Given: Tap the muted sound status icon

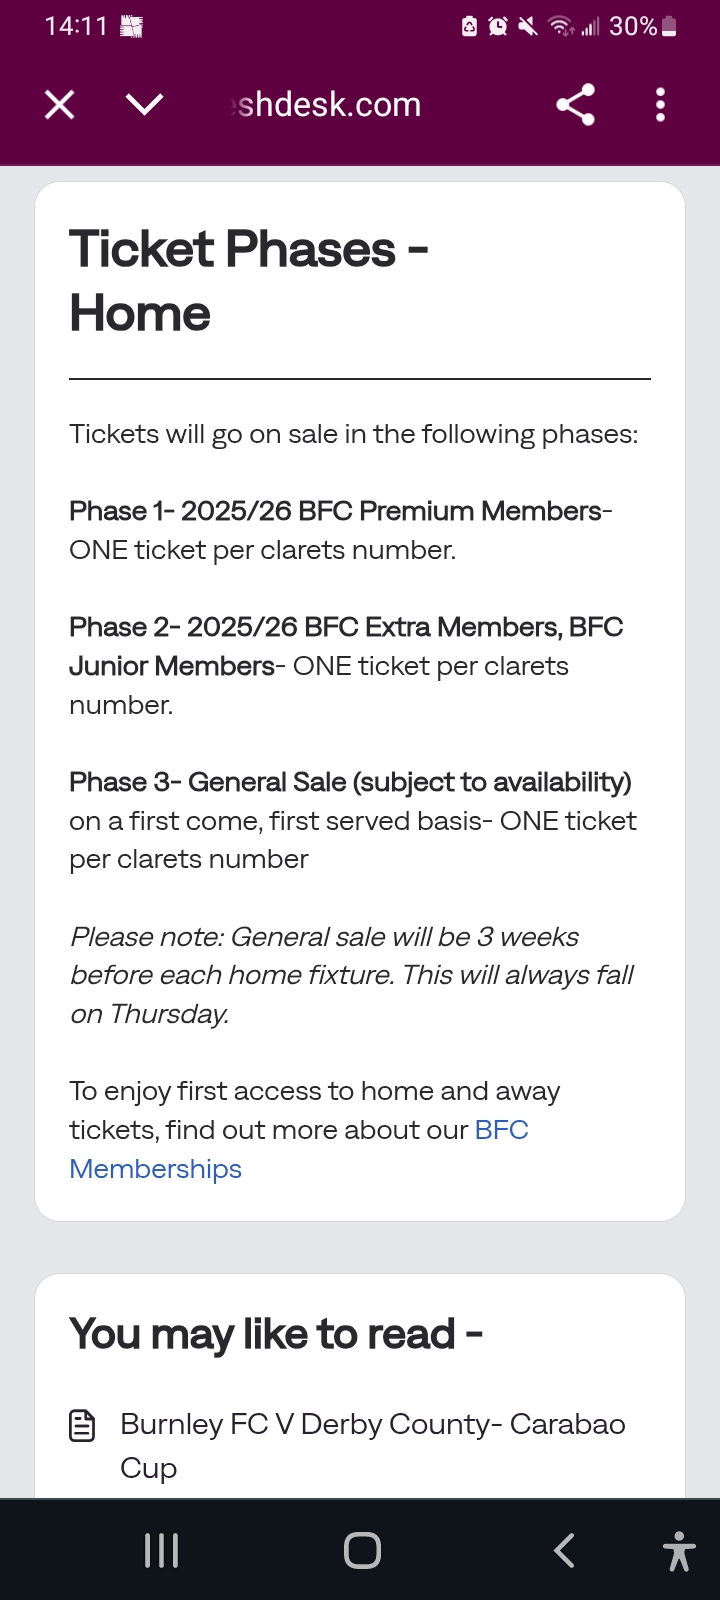Looking at the screenshot, I should click(x=527, y=27).
